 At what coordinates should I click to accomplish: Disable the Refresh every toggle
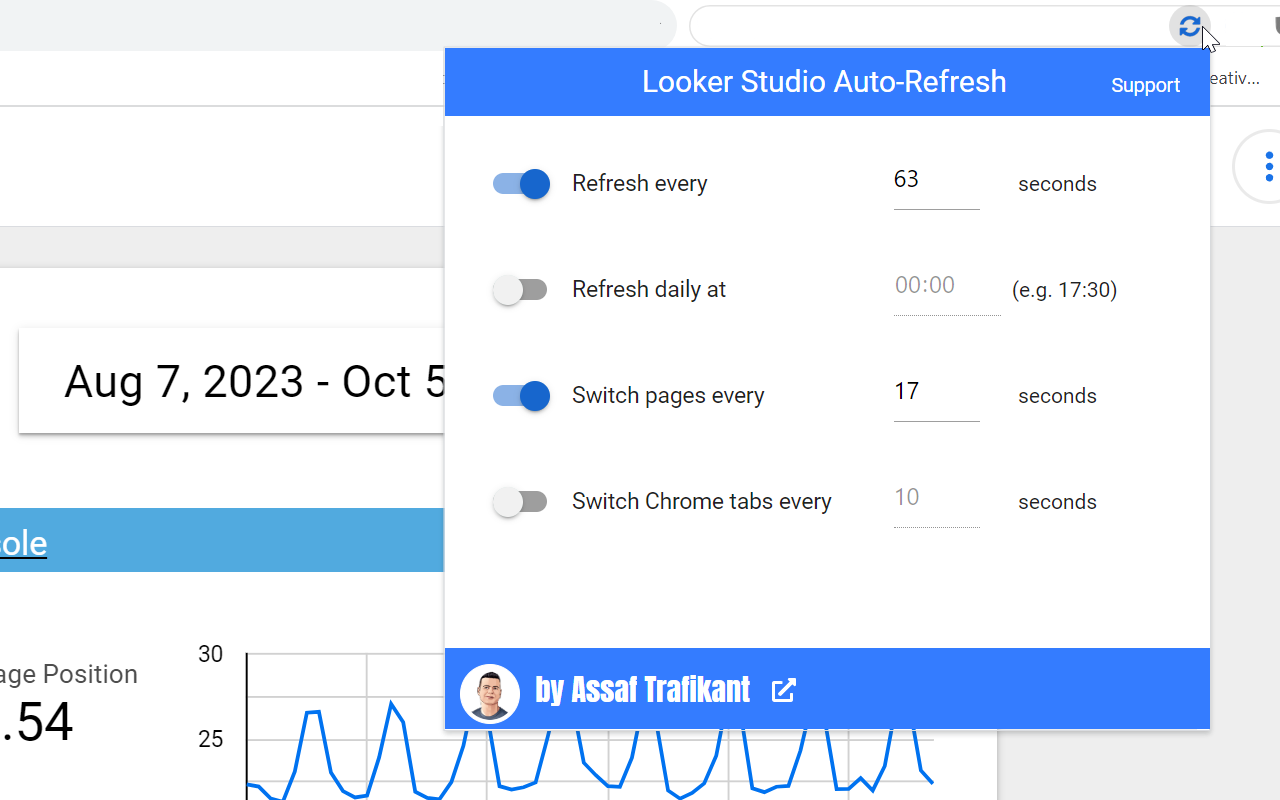(x=521, y=184)
